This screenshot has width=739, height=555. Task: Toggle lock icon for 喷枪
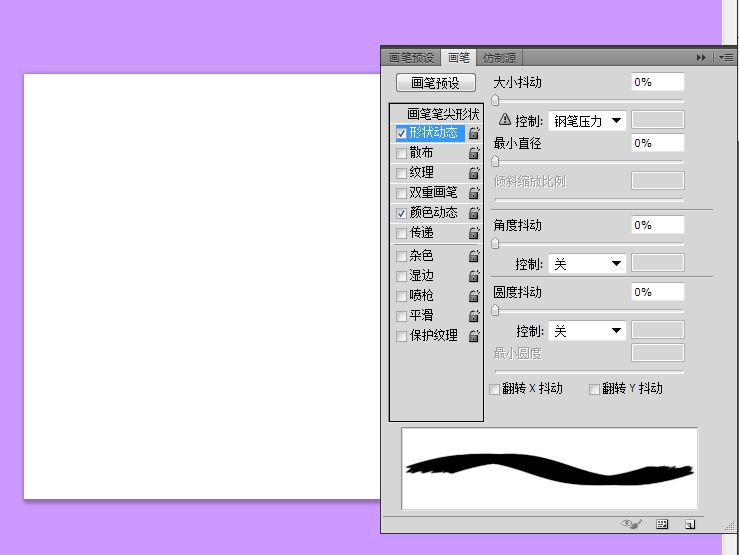(474, 296)
